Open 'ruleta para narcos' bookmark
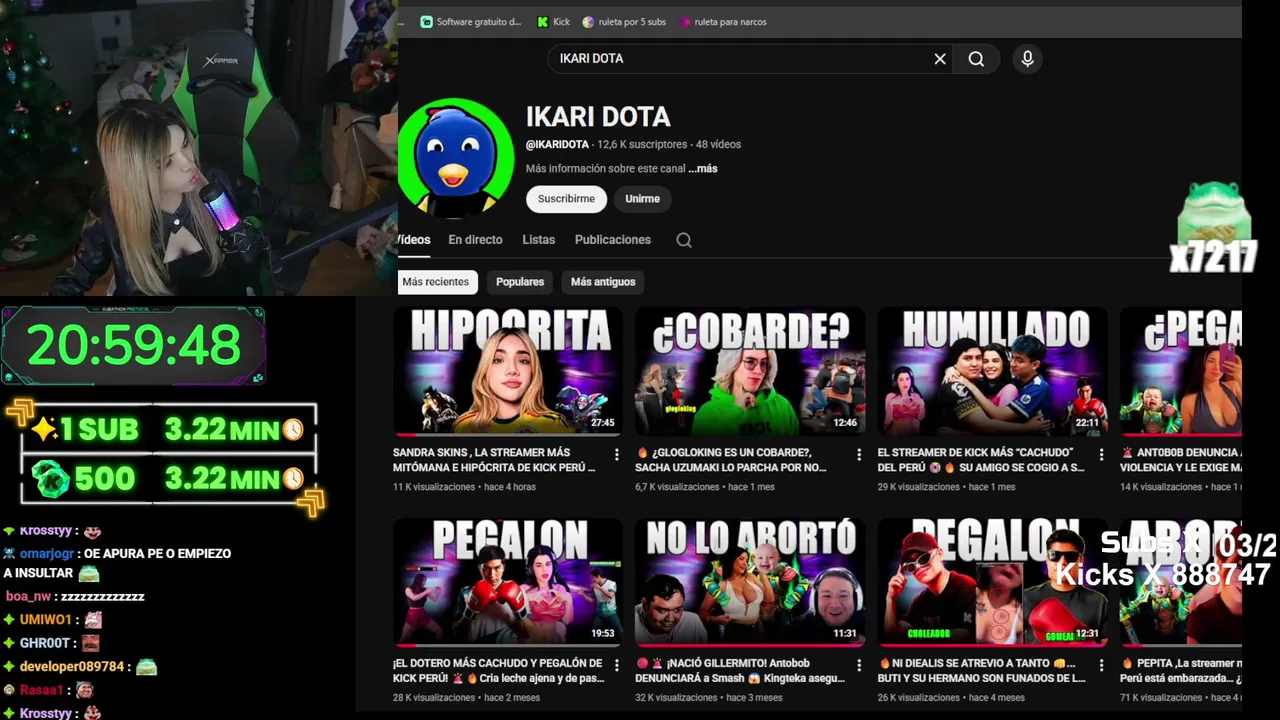Screen dimensions: 1280x720 [x=723, y=22]
